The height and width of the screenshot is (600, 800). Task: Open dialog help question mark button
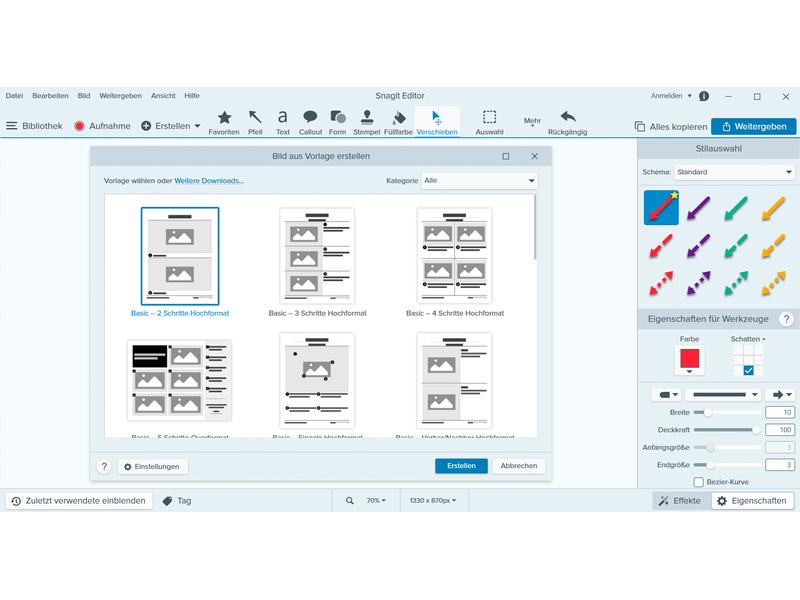click(104, 466)
